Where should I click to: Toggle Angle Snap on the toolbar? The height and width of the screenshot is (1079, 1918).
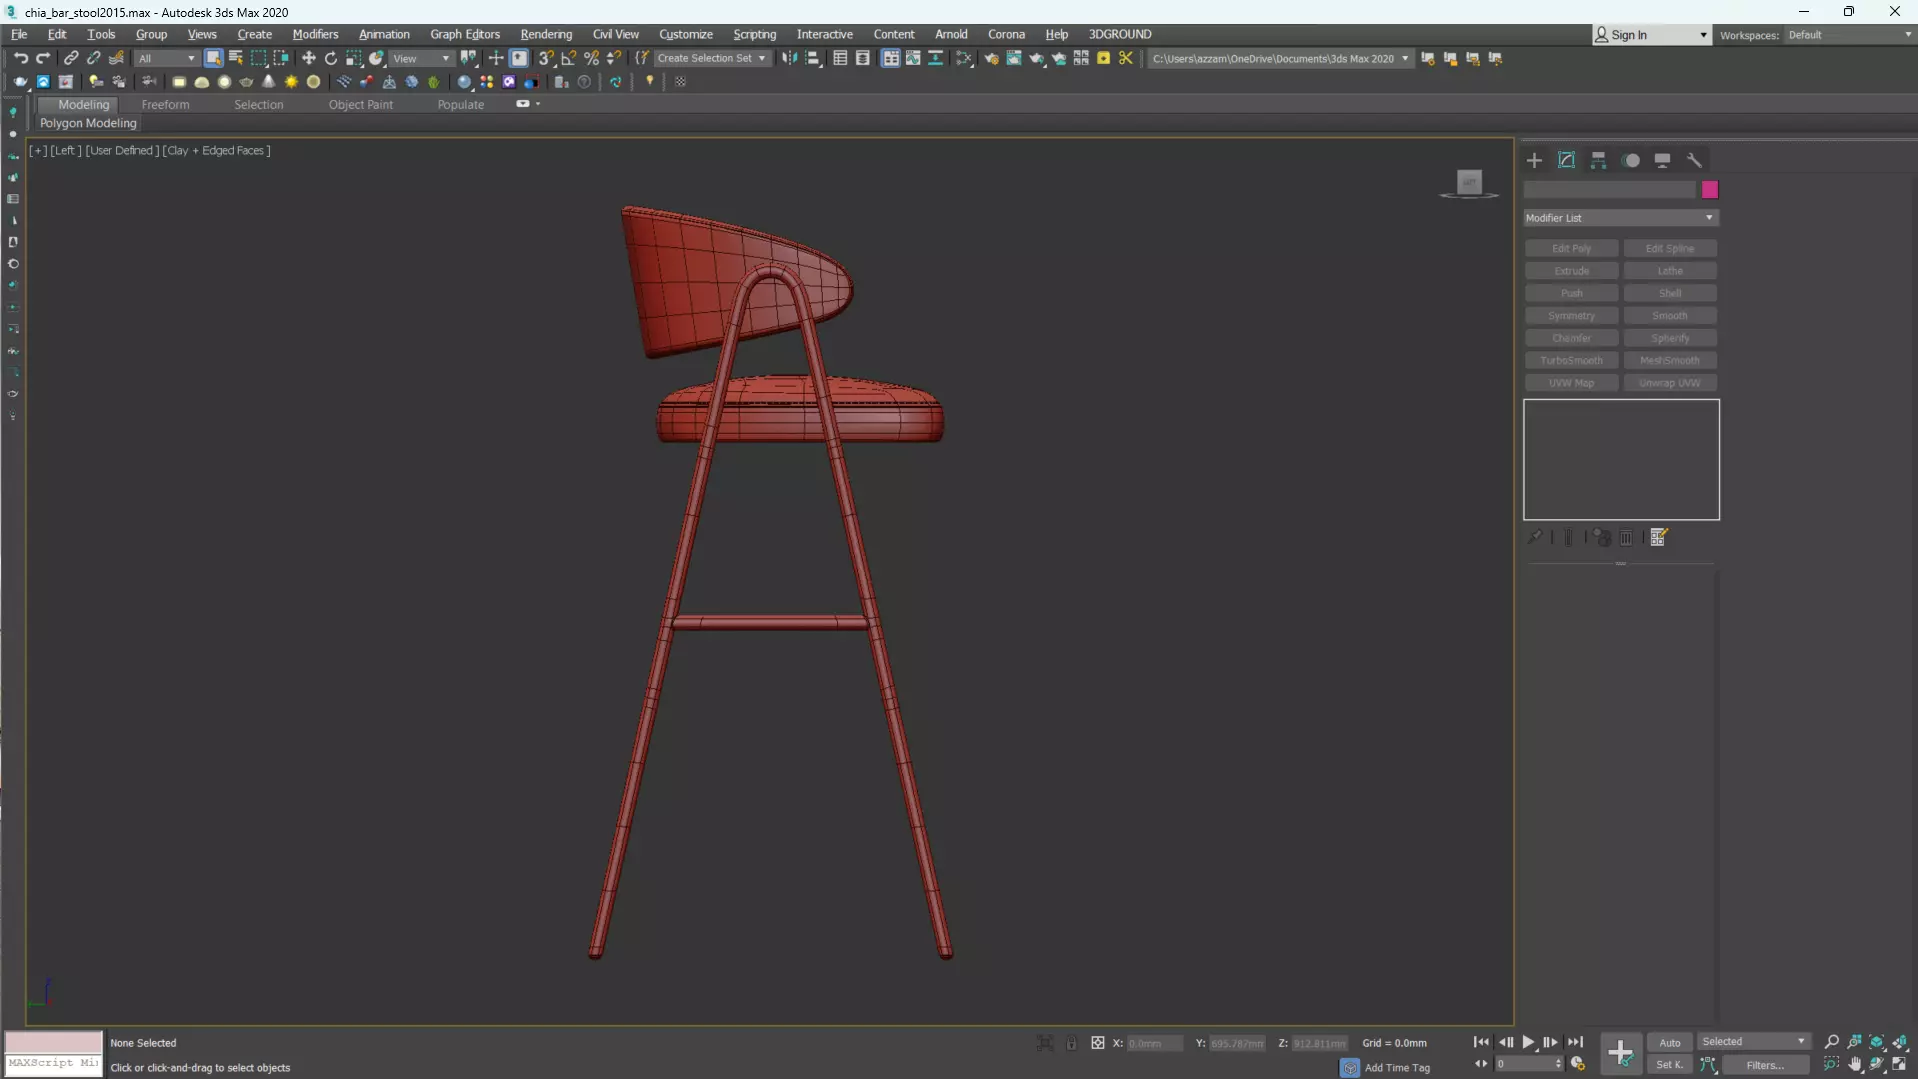[x=569, y=58]
